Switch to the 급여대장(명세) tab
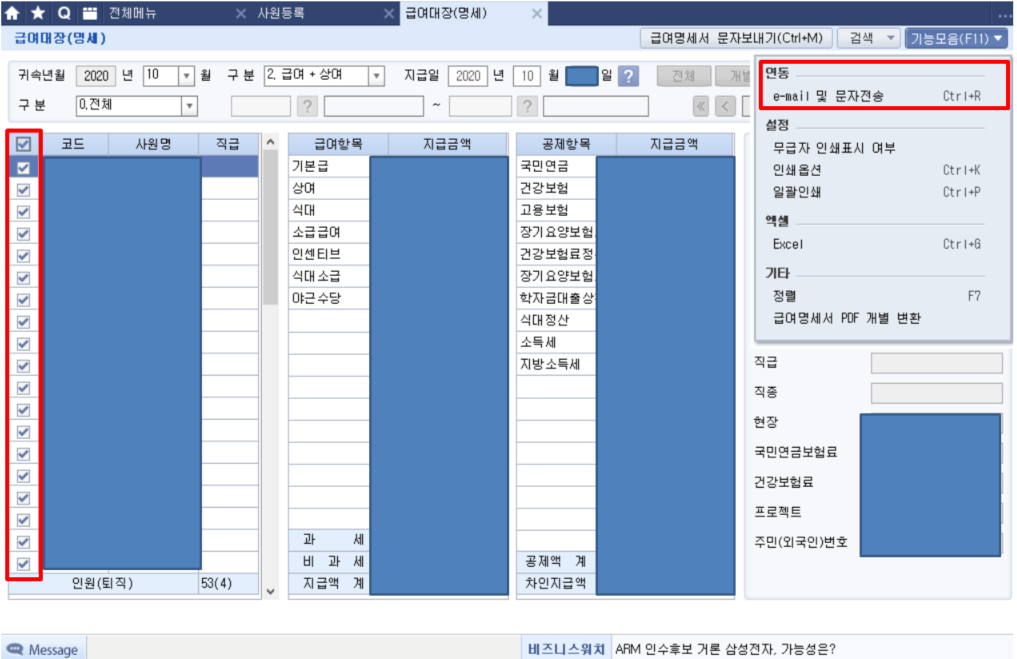 click(446, 13)
